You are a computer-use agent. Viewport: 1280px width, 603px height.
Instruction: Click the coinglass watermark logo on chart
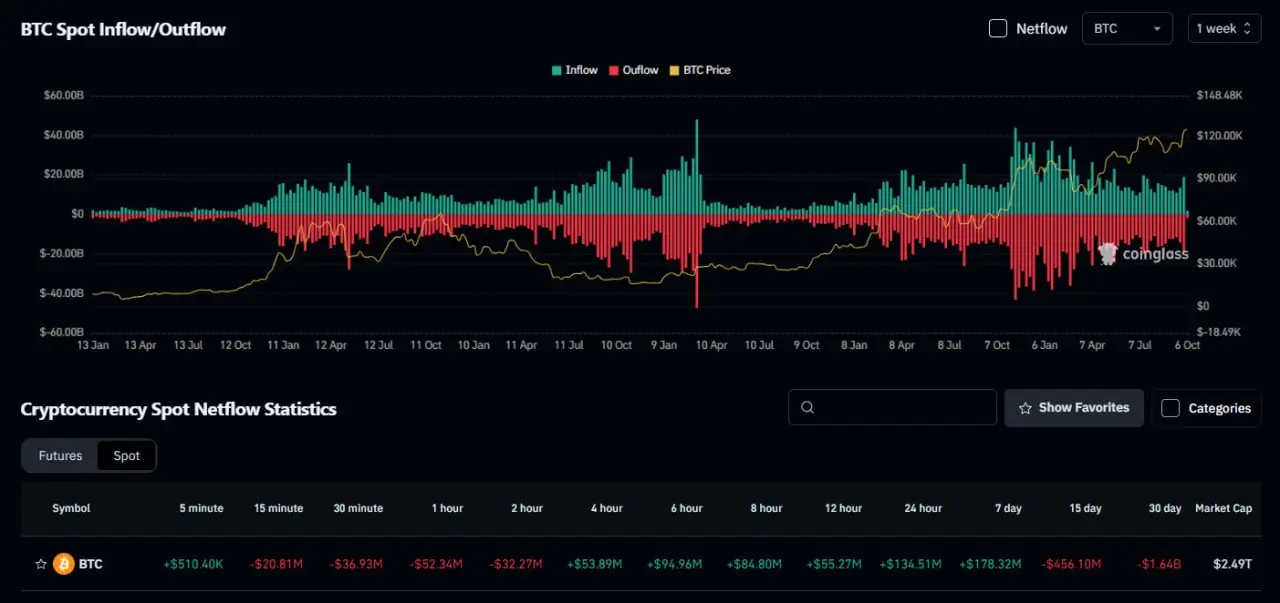click(x=1107, y=254)
